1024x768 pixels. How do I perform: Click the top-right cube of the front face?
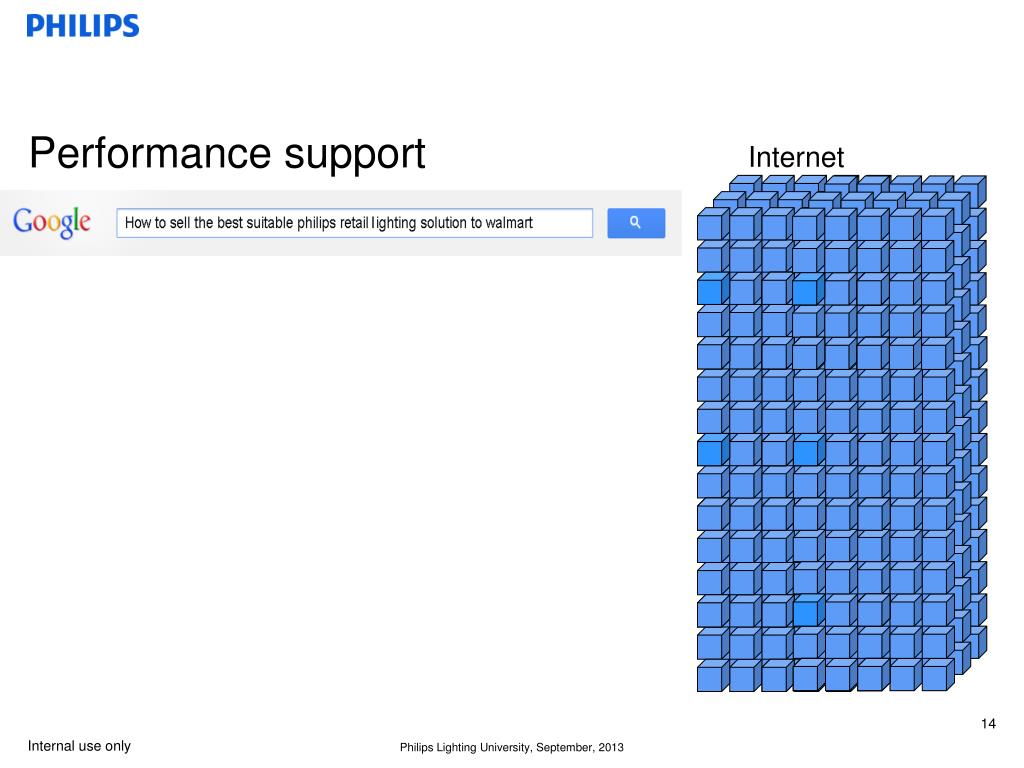point(935,227)
